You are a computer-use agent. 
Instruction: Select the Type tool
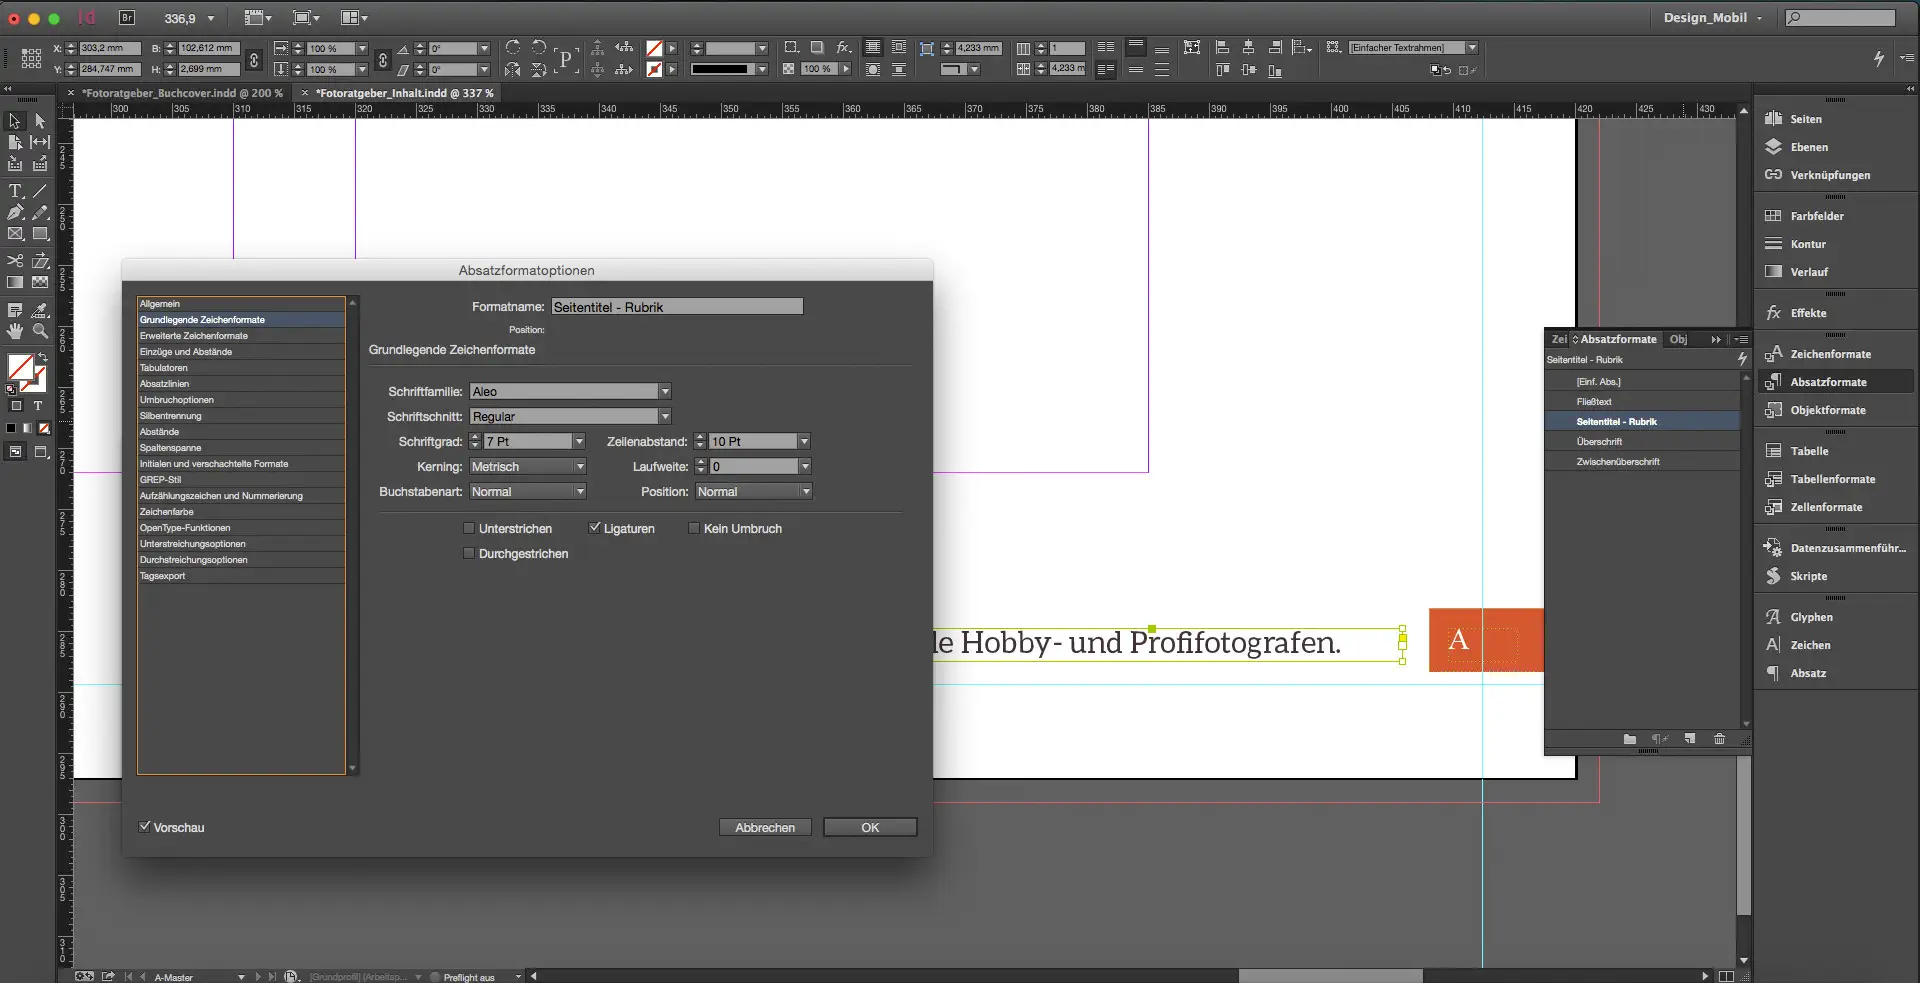coord(15,190)
